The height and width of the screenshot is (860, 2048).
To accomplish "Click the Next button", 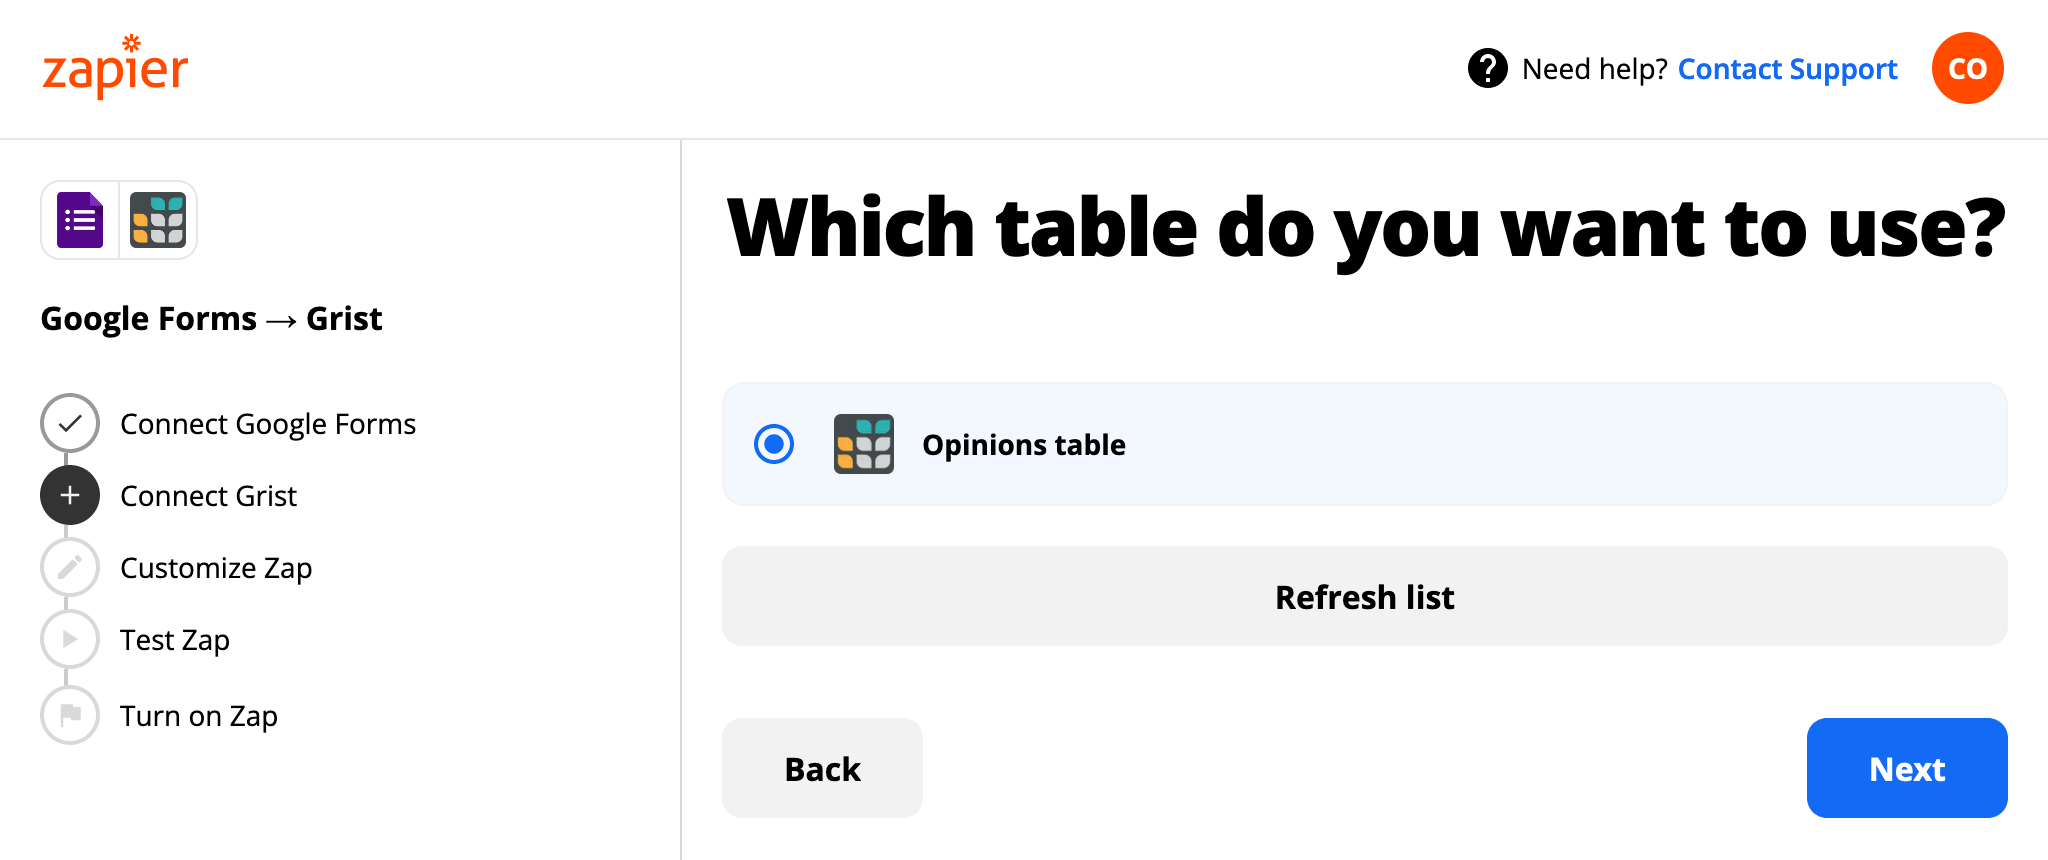I will coord(1906,768).
